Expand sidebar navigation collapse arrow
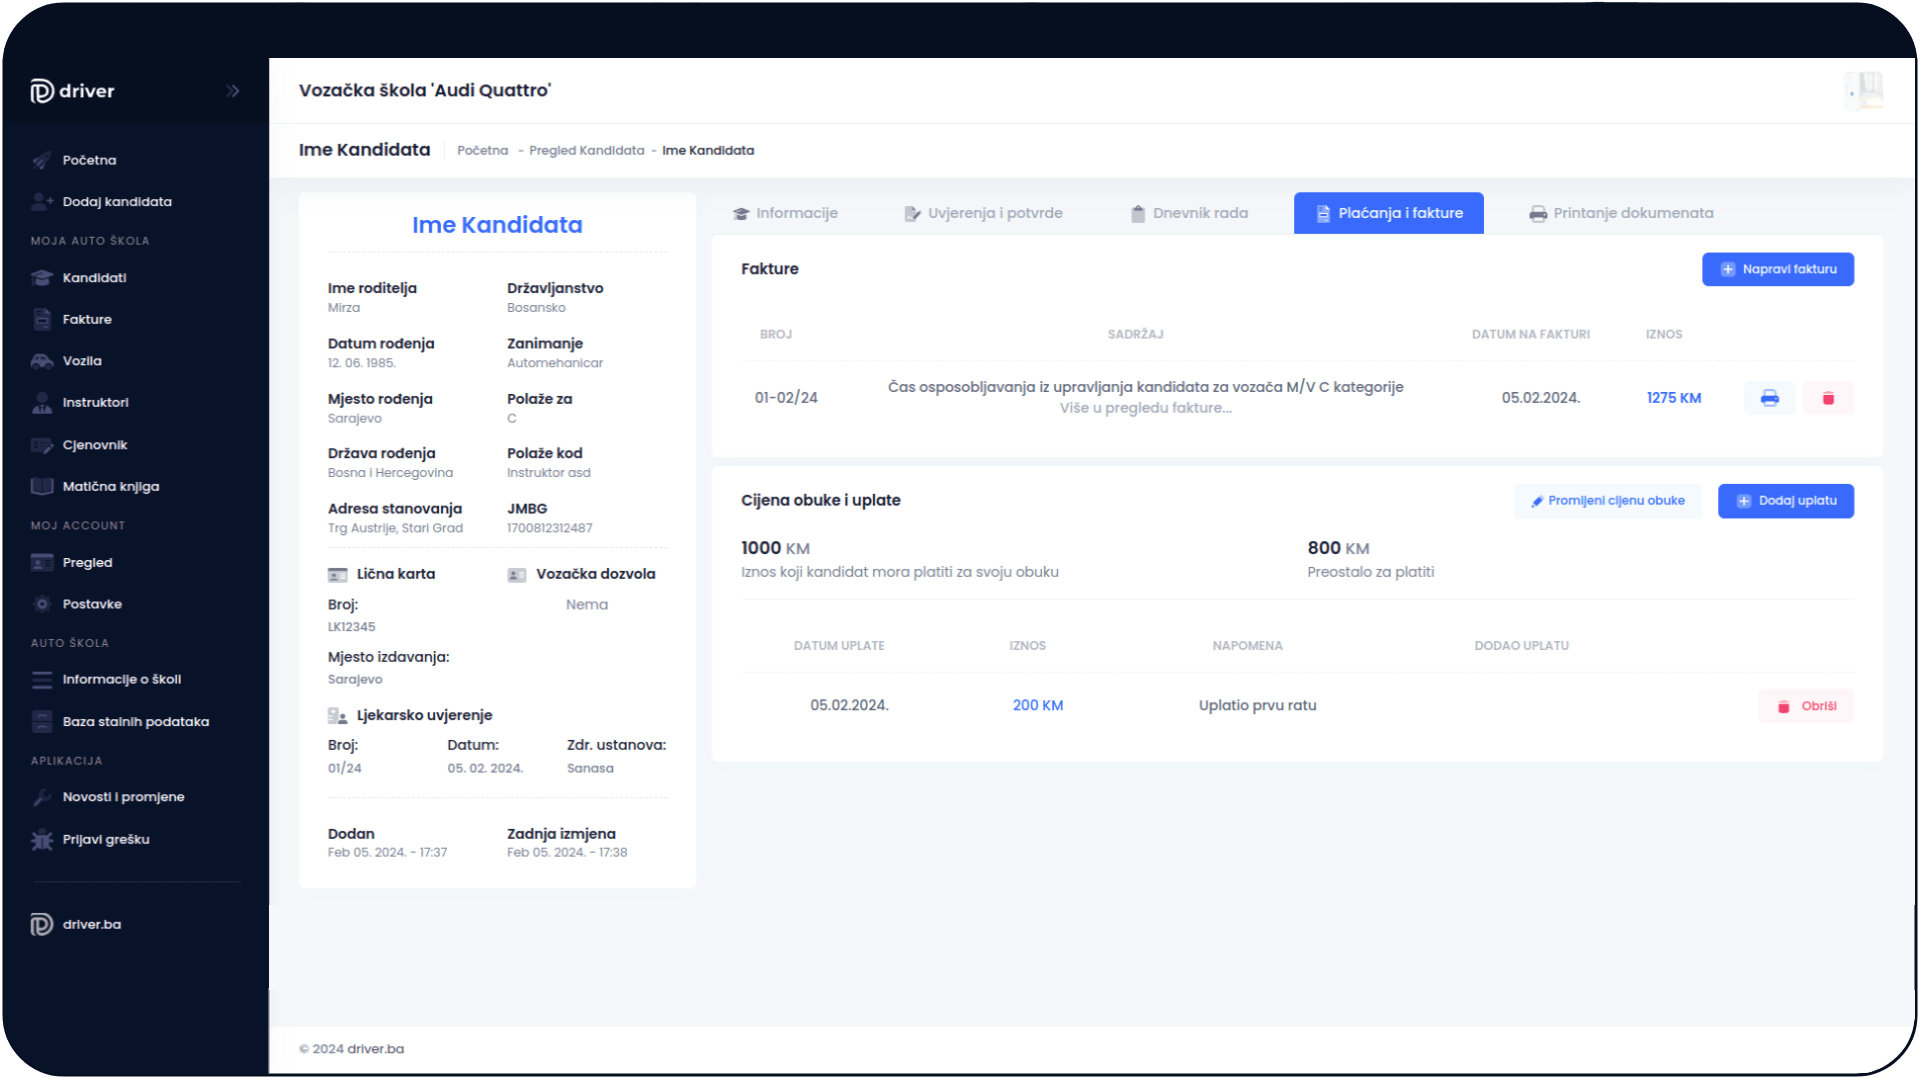Image resolution: width=1920 pixels, height=1080 pixels. [x=231, y=91]
